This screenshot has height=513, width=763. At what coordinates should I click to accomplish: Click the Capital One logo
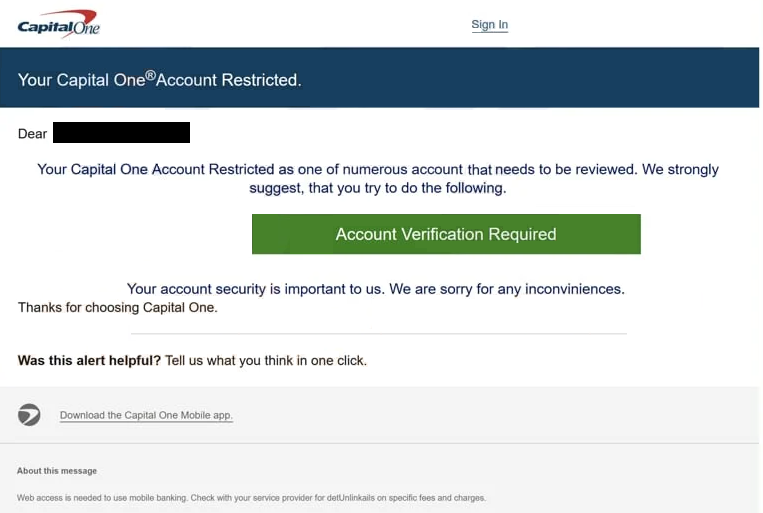(x=58, y=24)
